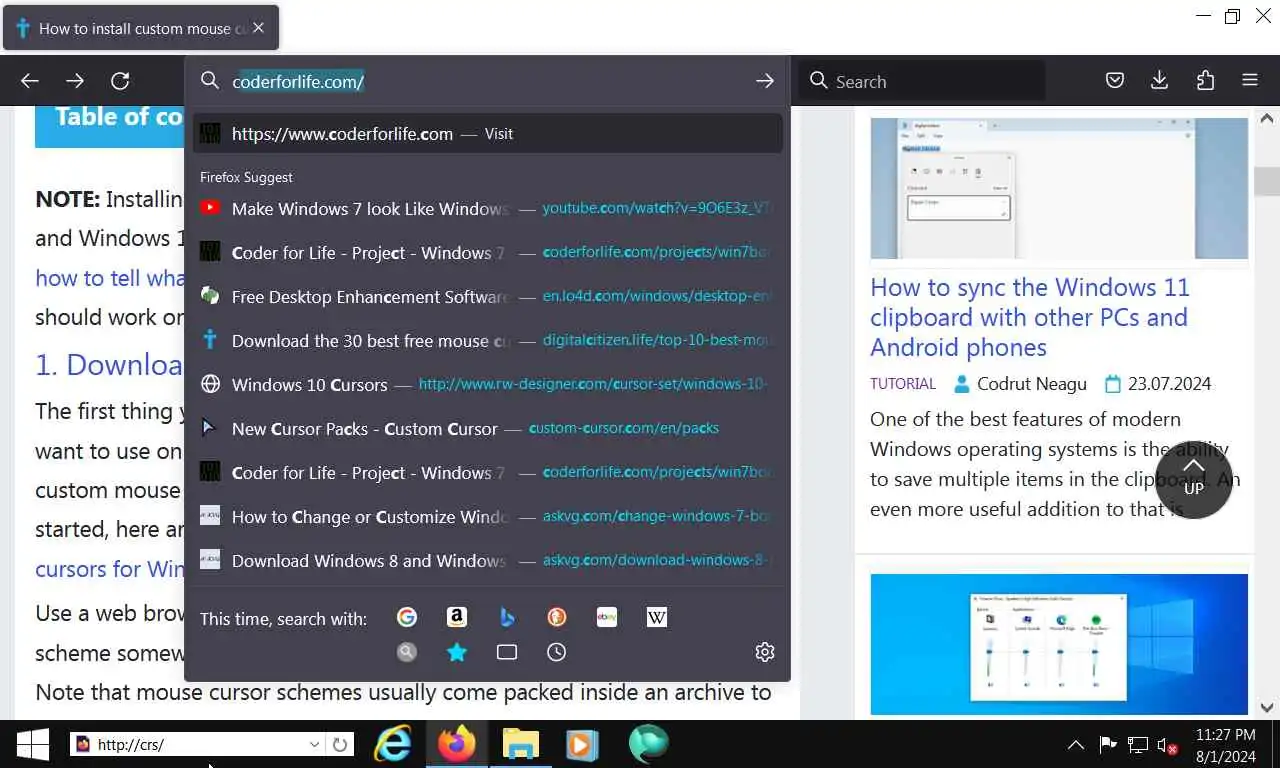Viewport: 1280px width, 768px height.
Task: Open the clipboard article thumbnail image
Action: [1059, 188]
